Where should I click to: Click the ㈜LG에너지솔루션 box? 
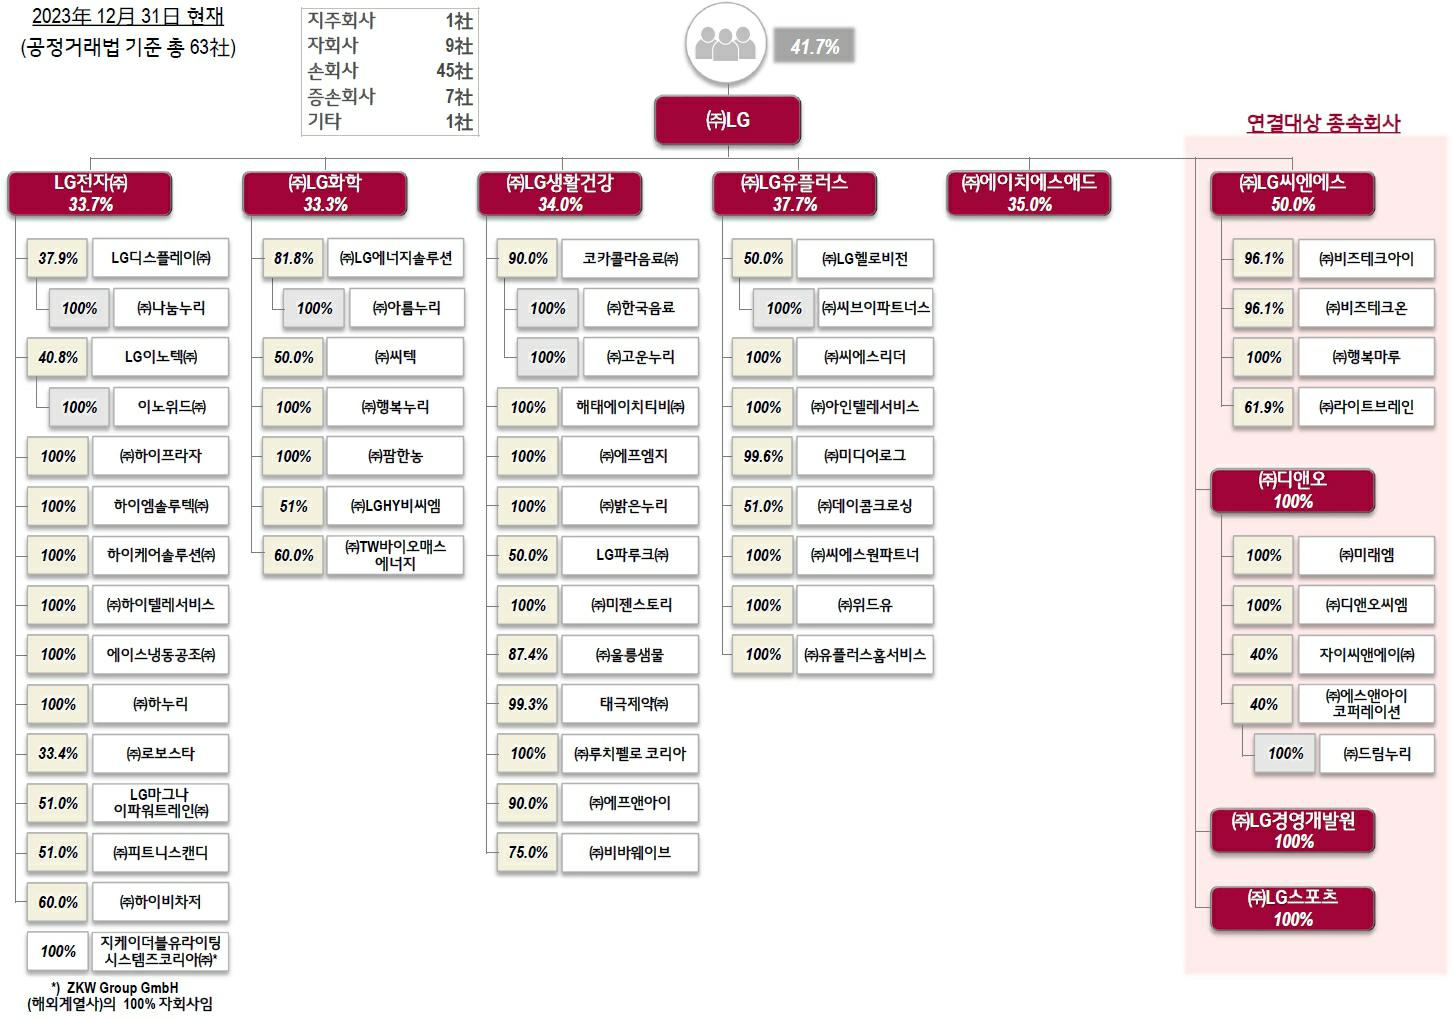tap(395, 258)
